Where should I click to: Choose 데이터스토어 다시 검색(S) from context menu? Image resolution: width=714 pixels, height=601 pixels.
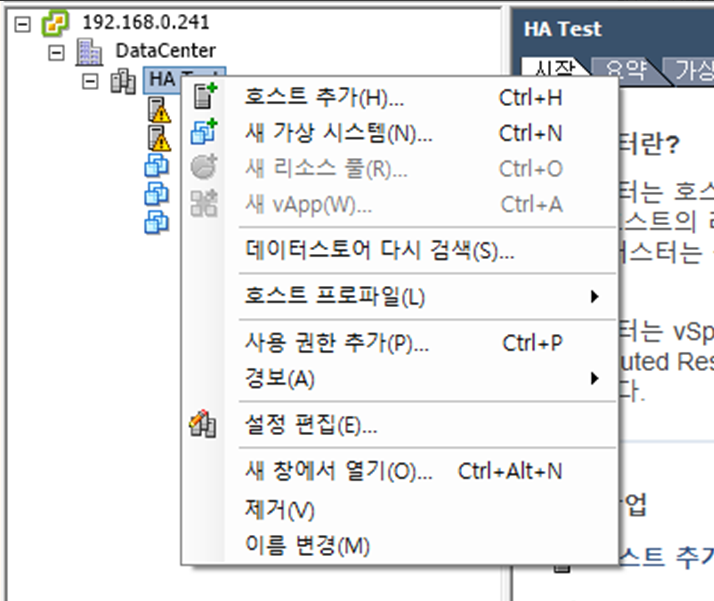tap(379, 250)
